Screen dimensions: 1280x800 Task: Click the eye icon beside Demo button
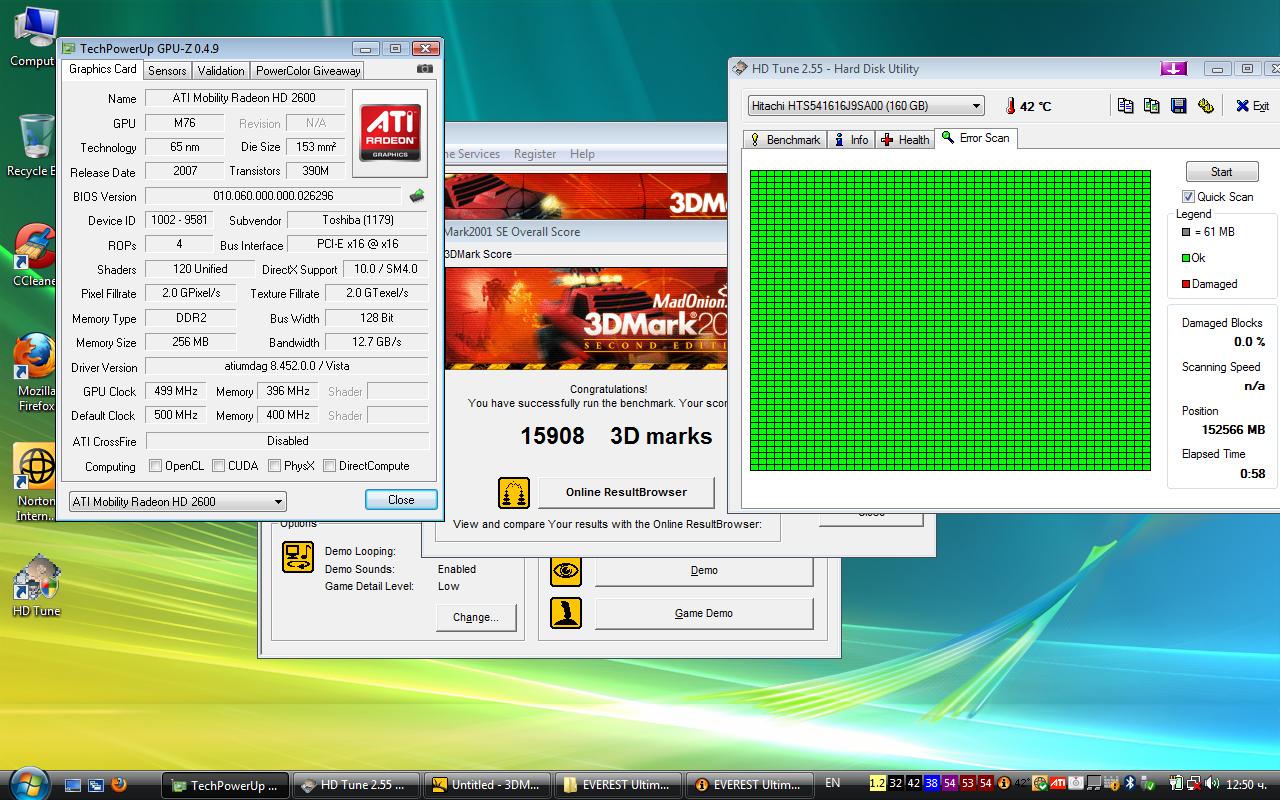pos(566,570)
